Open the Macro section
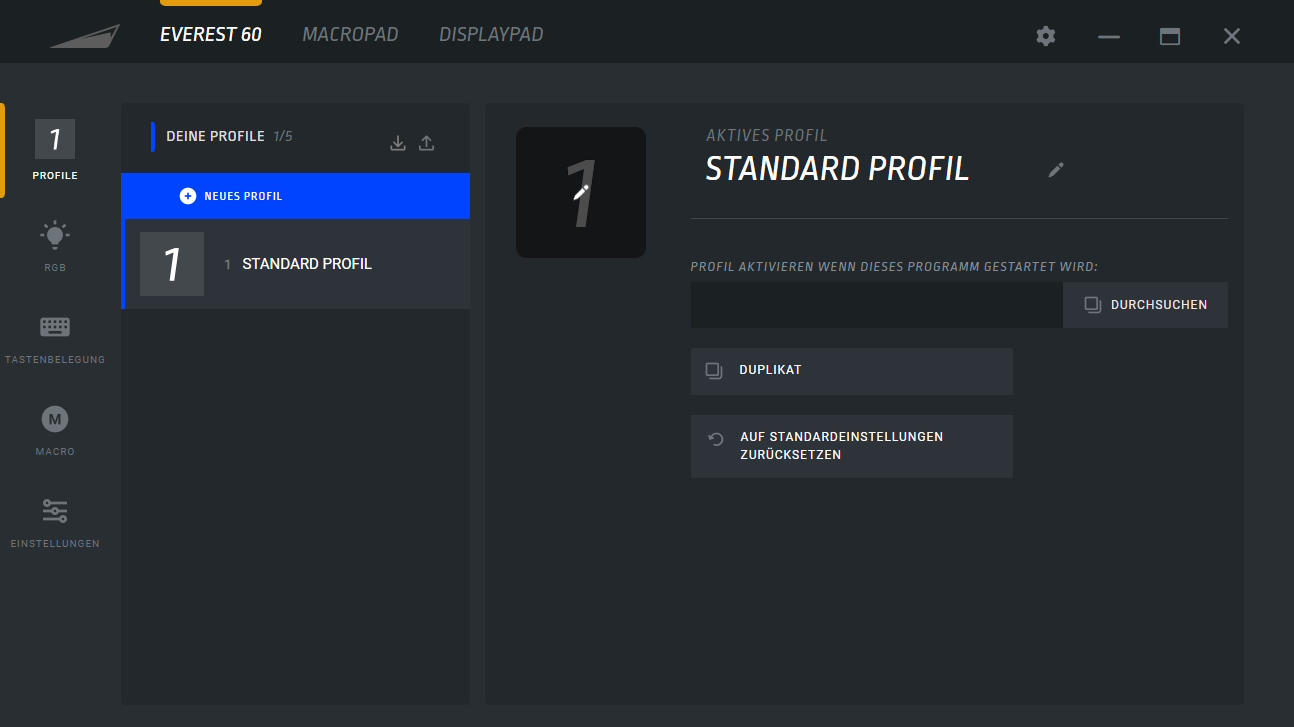1294x727 pixels. (55, 430)
